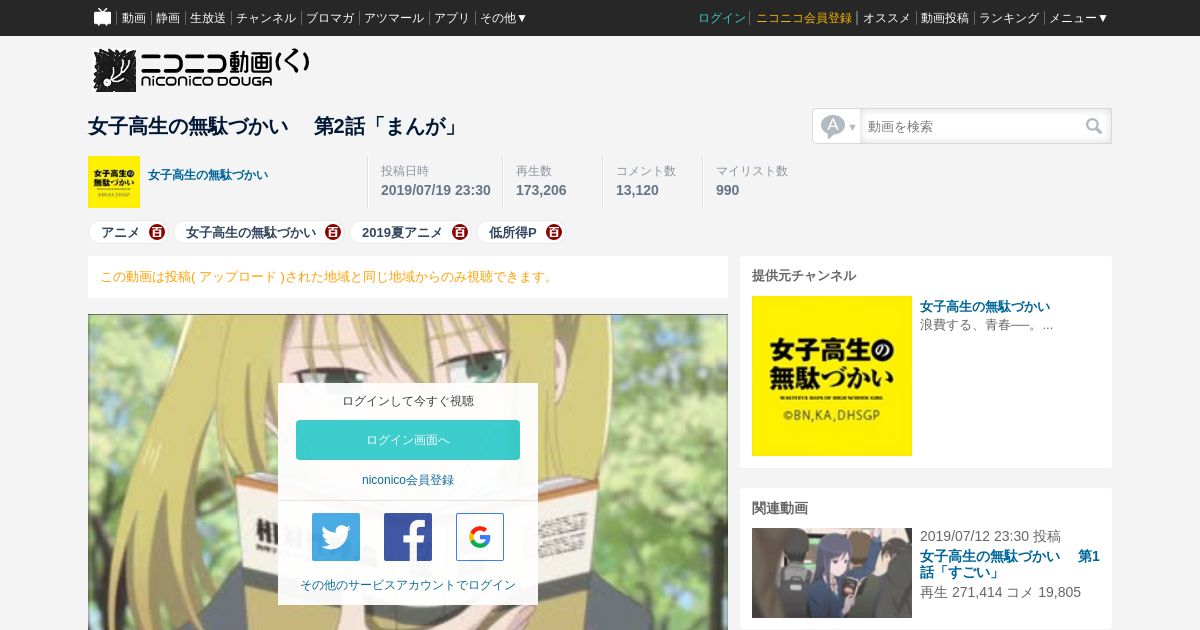The height and width of the screenshot is (630, 1200).
Task: Open related video title 第1話「すごい」
Action: coord(1010,564)
